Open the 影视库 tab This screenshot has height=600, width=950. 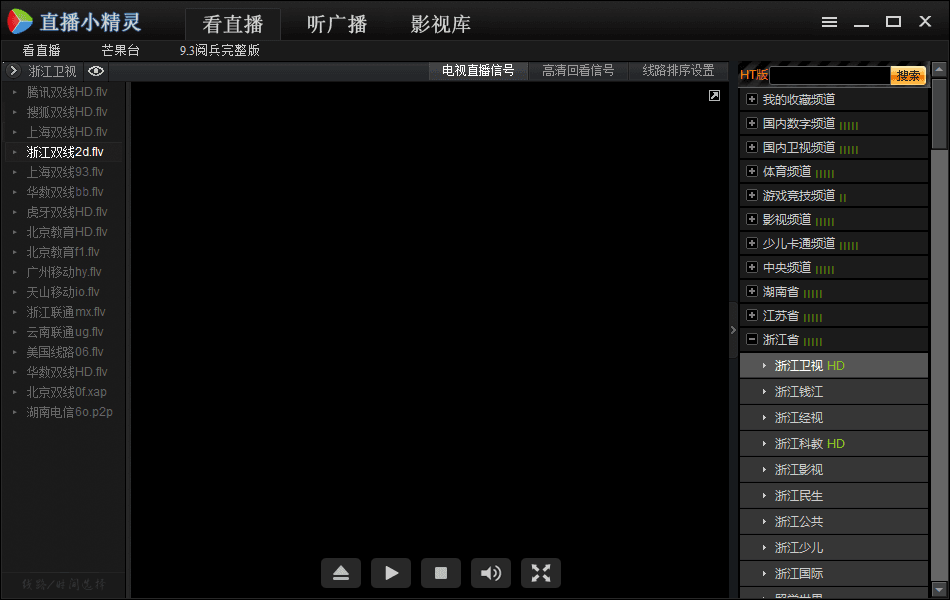(440, 24)
